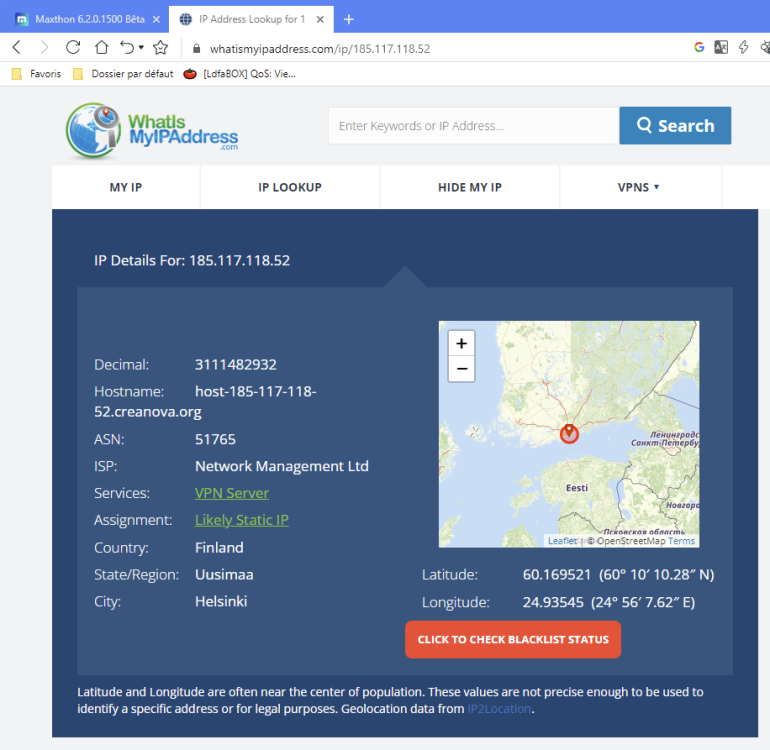Viewport: 770px width, 750px height.
Task: Open the undo history dropdown arrow
Action: click(x=141, y=47)
